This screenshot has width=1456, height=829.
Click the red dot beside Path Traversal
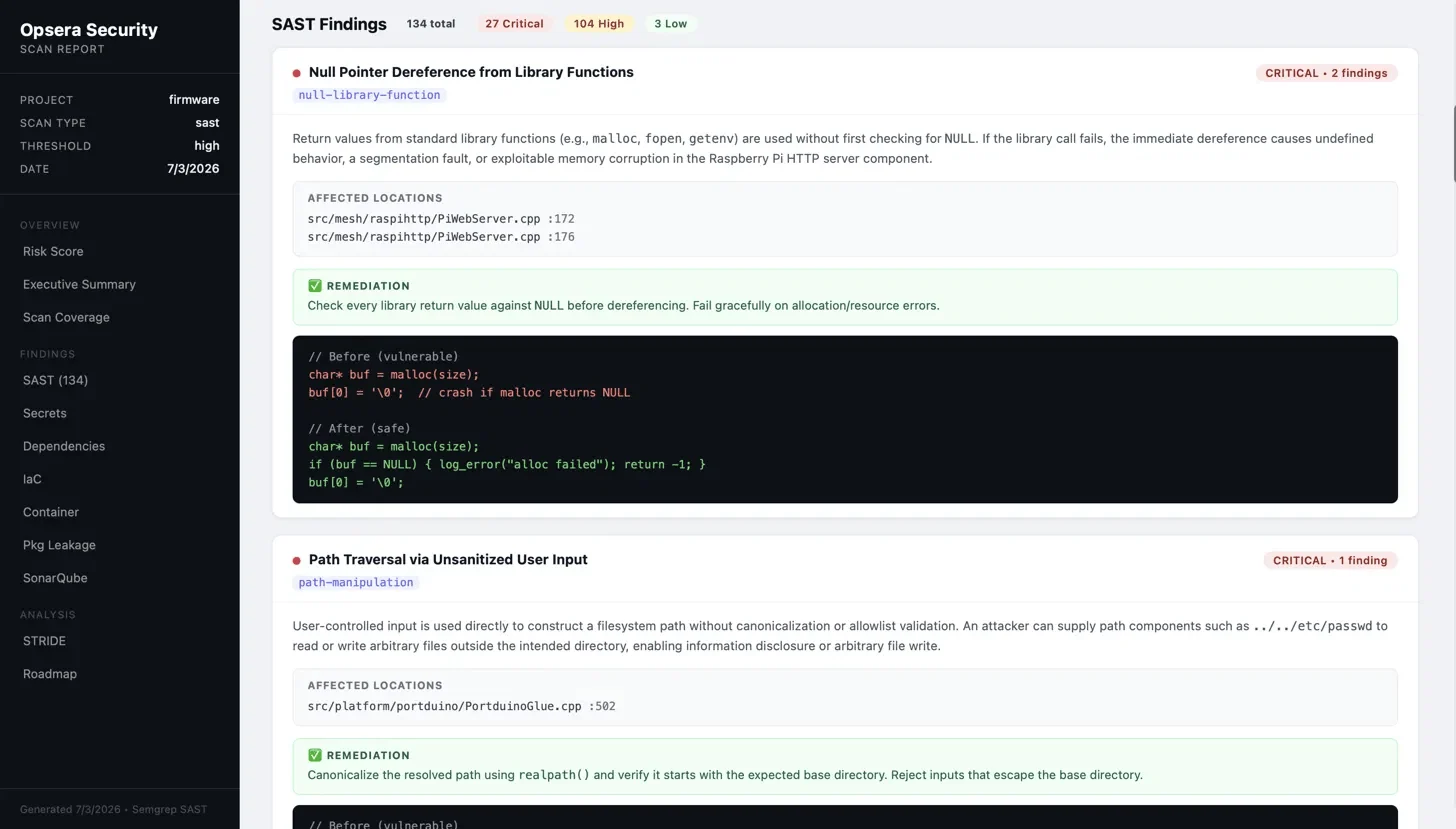[x=297, y=560]
